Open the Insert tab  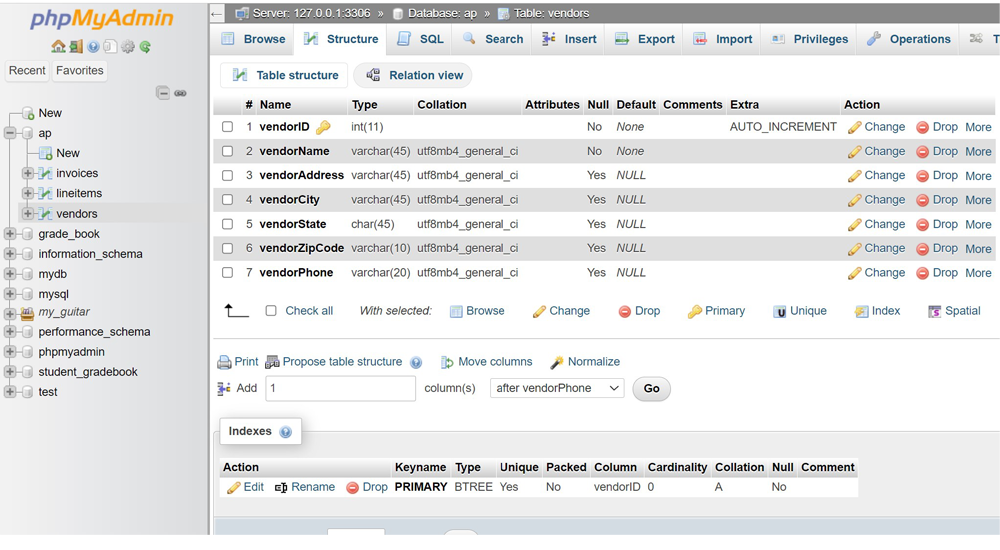[x=569, y=39]
